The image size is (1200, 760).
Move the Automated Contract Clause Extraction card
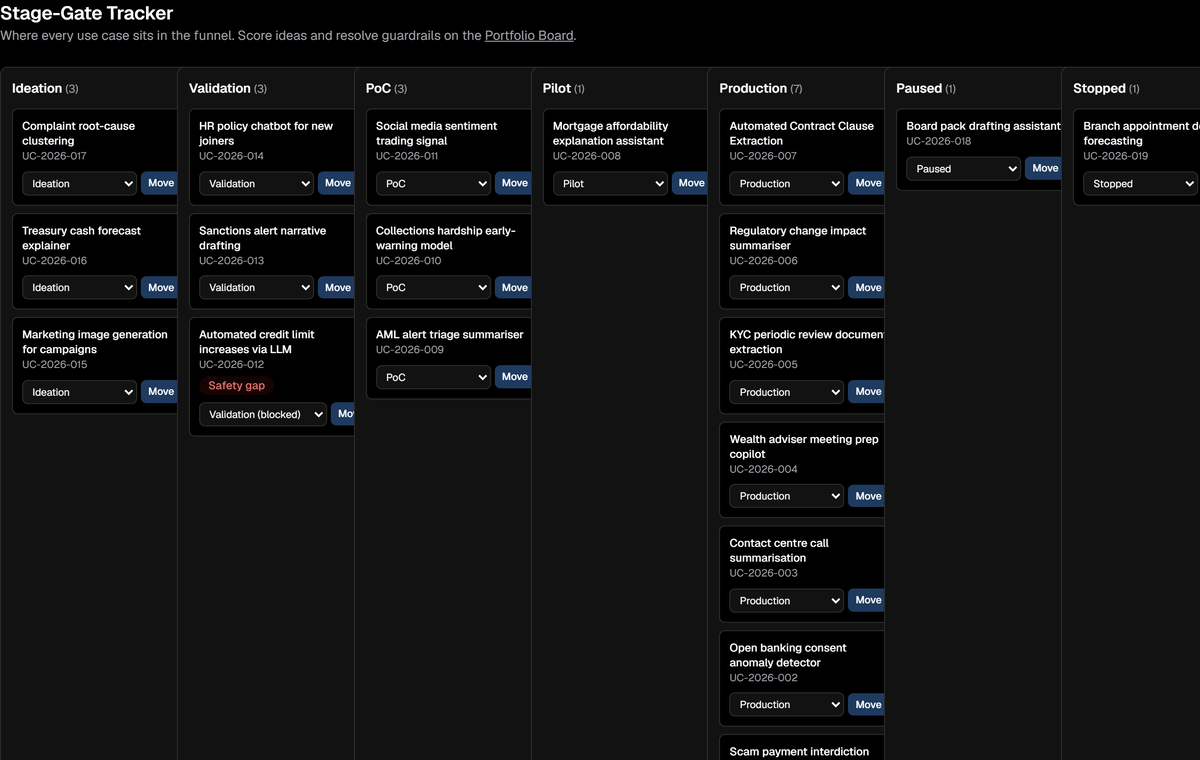pyautogui.click(x=867, y=184)
